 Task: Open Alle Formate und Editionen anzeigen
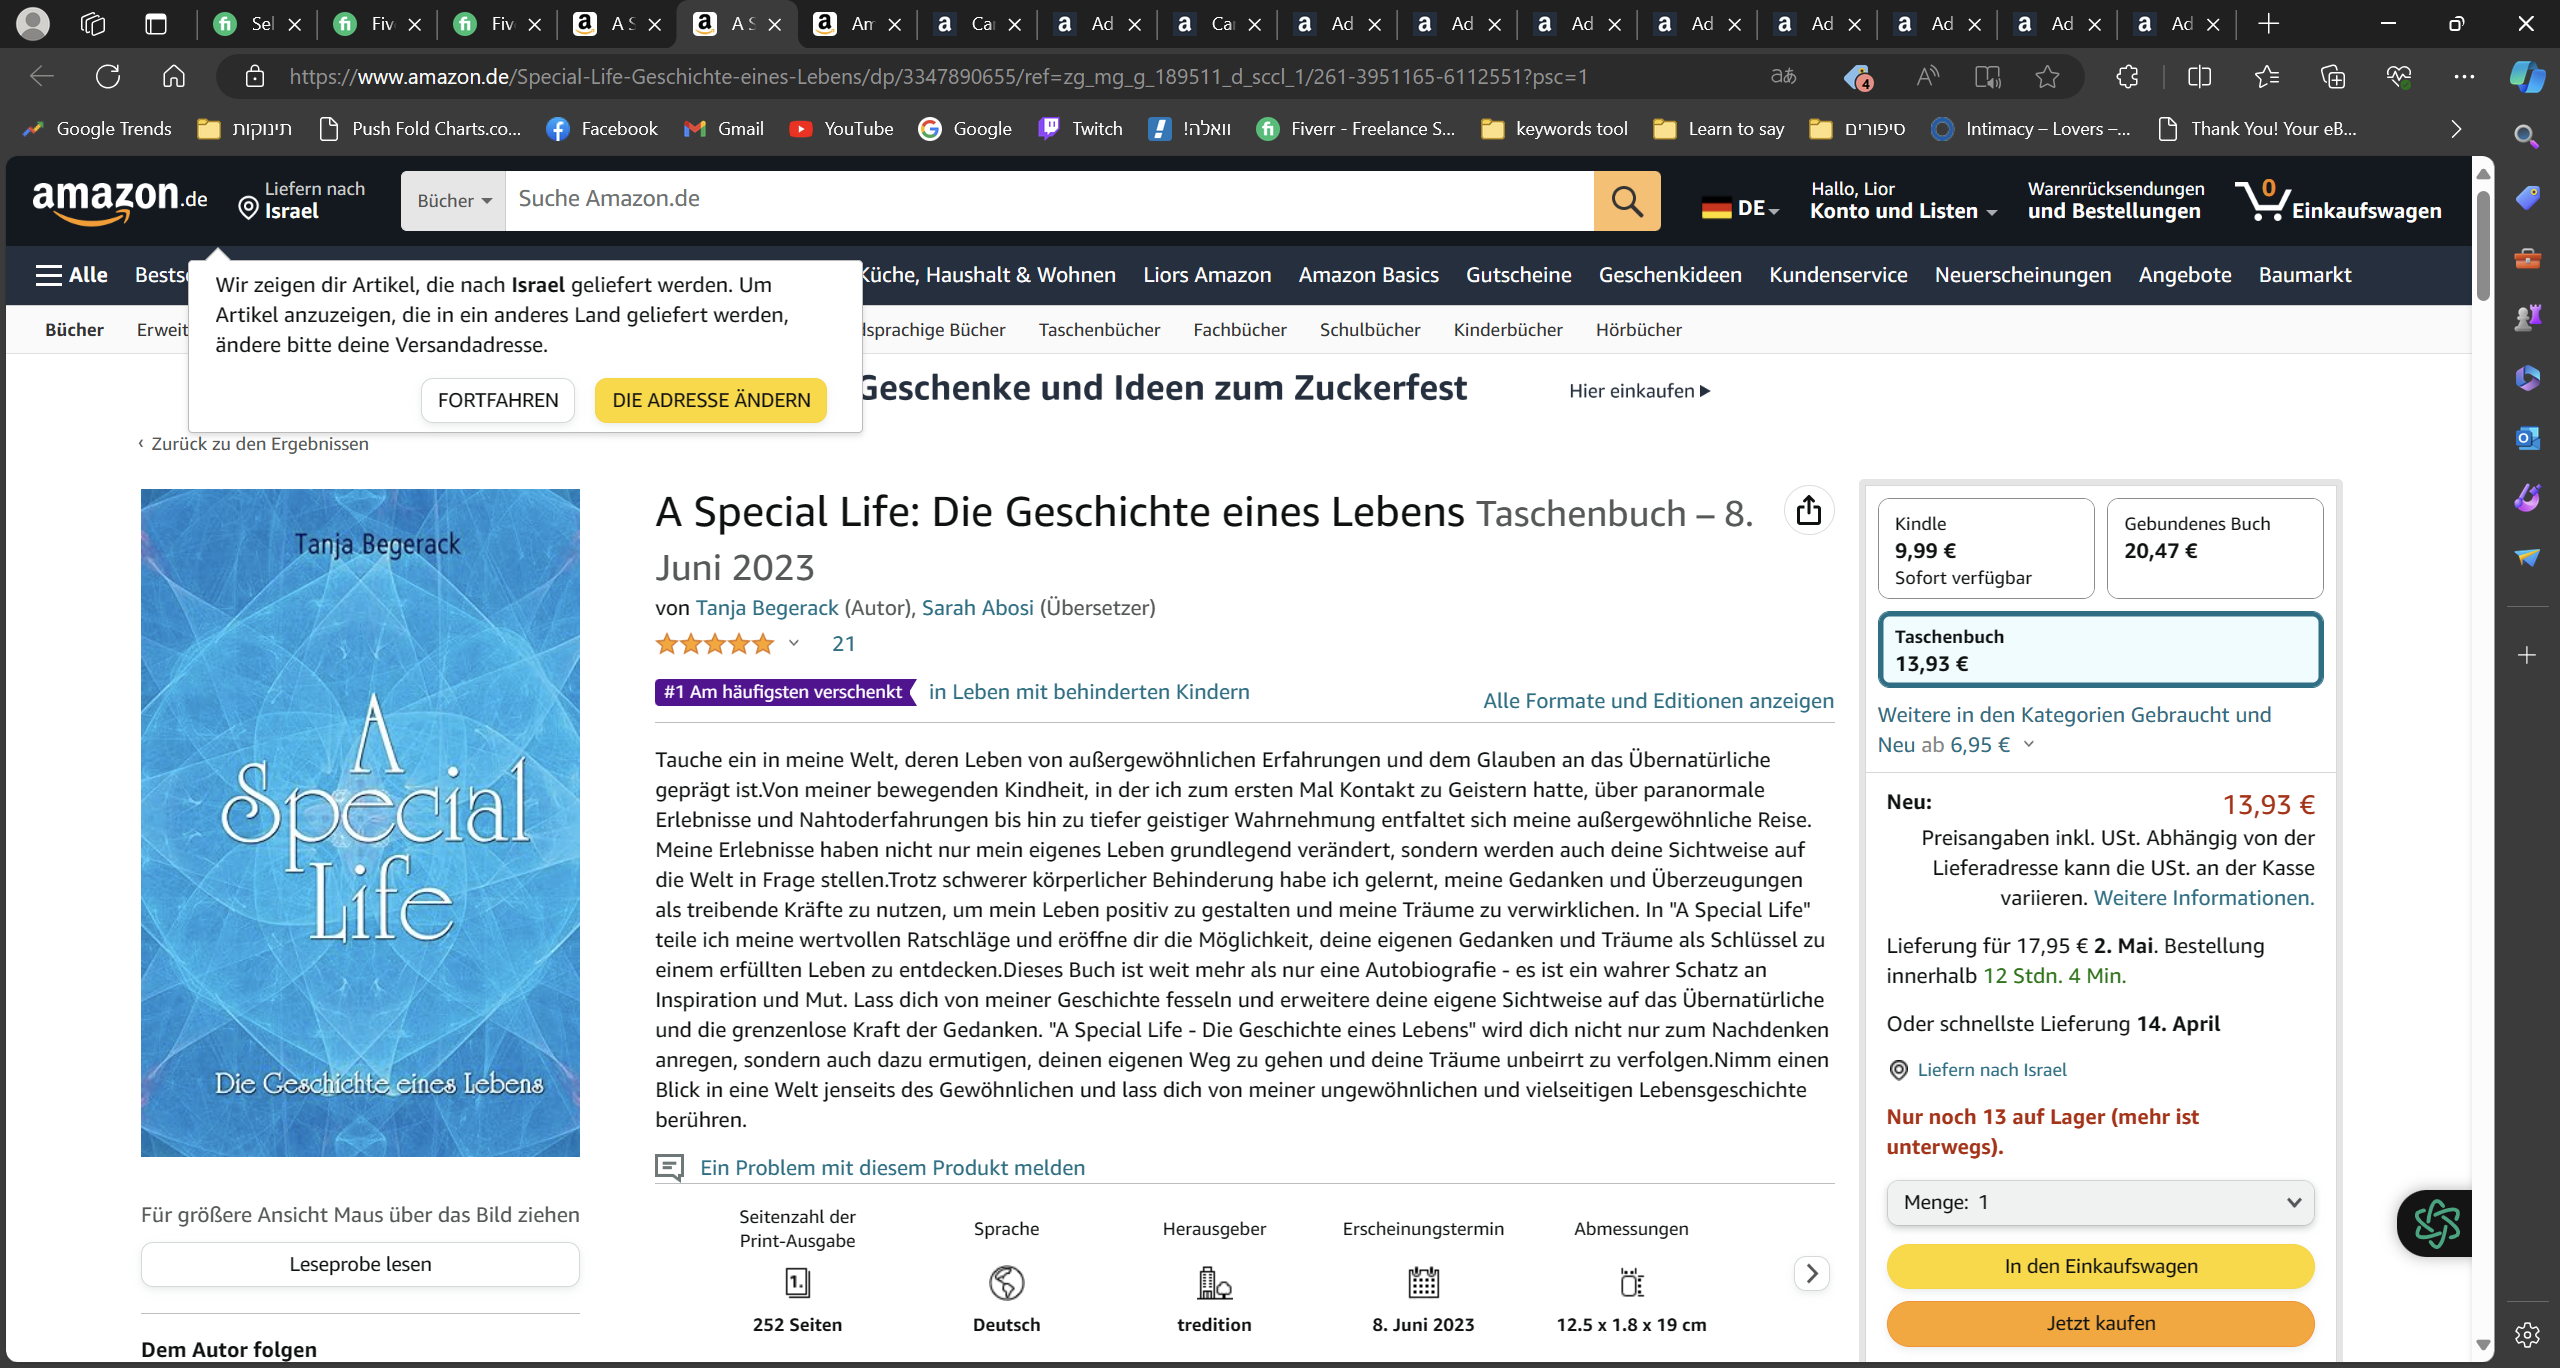pos(1658,701)
